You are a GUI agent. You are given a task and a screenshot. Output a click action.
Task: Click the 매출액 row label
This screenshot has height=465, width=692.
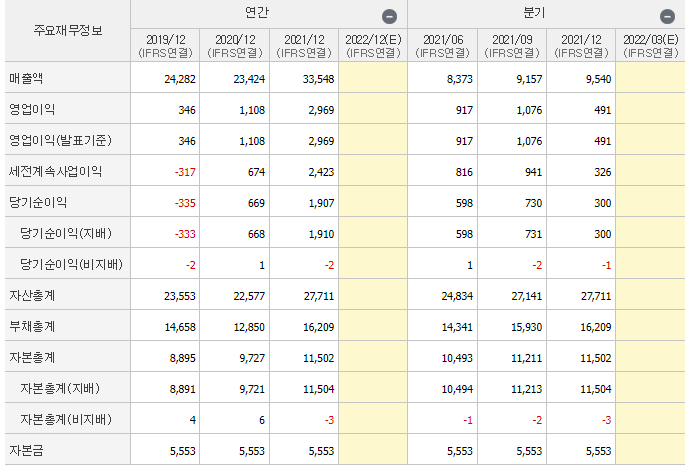tap(26, 78)
